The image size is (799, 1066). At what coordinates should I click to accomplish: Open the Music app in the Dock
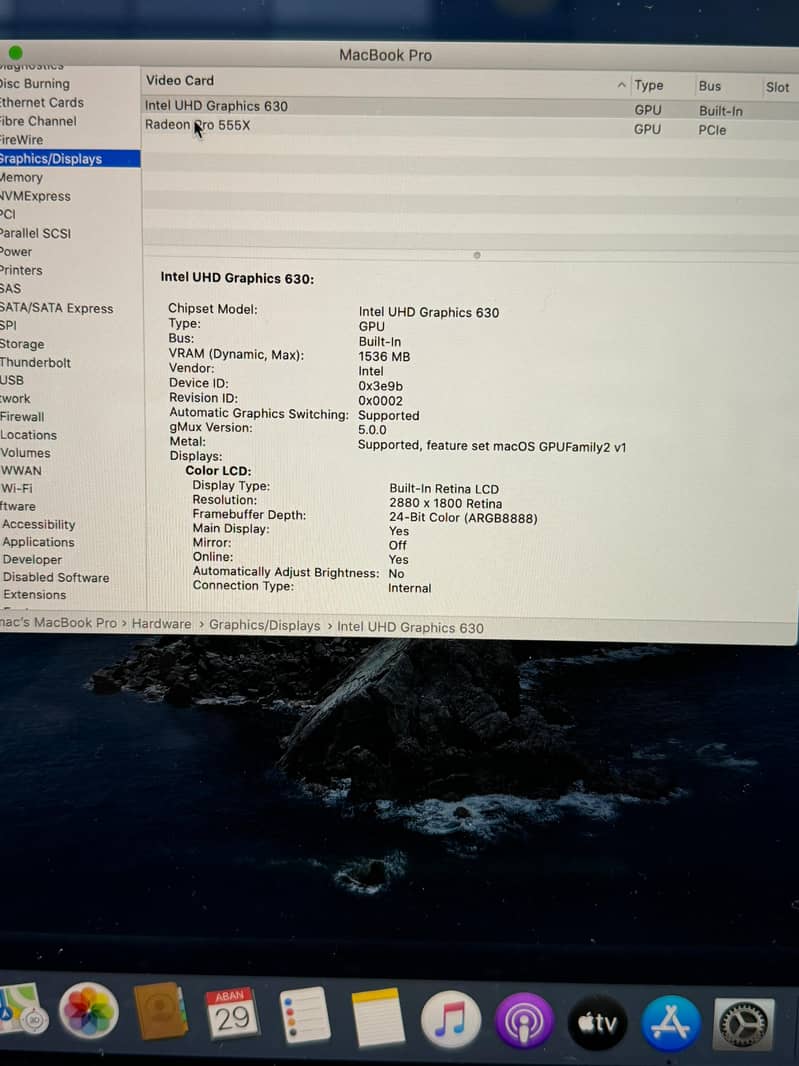click(x=451, y=1019)
